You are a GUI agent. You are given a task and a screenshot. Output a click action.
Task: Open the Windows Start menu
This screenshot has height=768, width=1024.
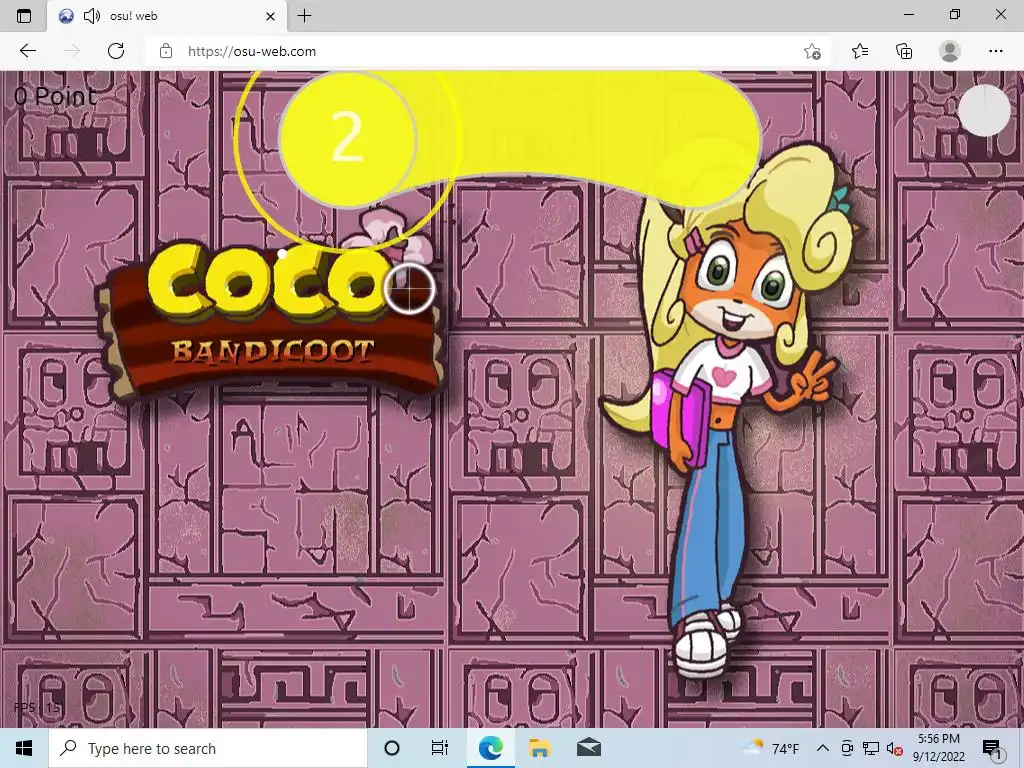pos(24,748)
